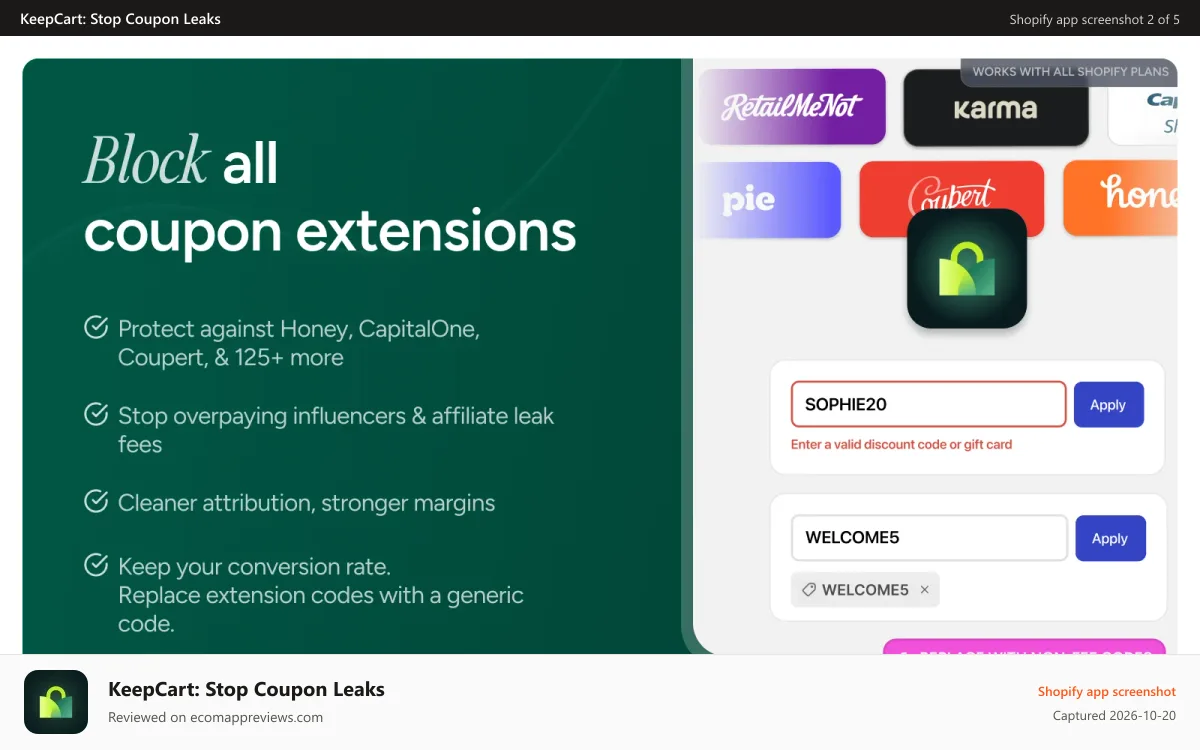
Task: Click 'Reviewed on ecomappreviews.com' text
Action: click(215, 717)
